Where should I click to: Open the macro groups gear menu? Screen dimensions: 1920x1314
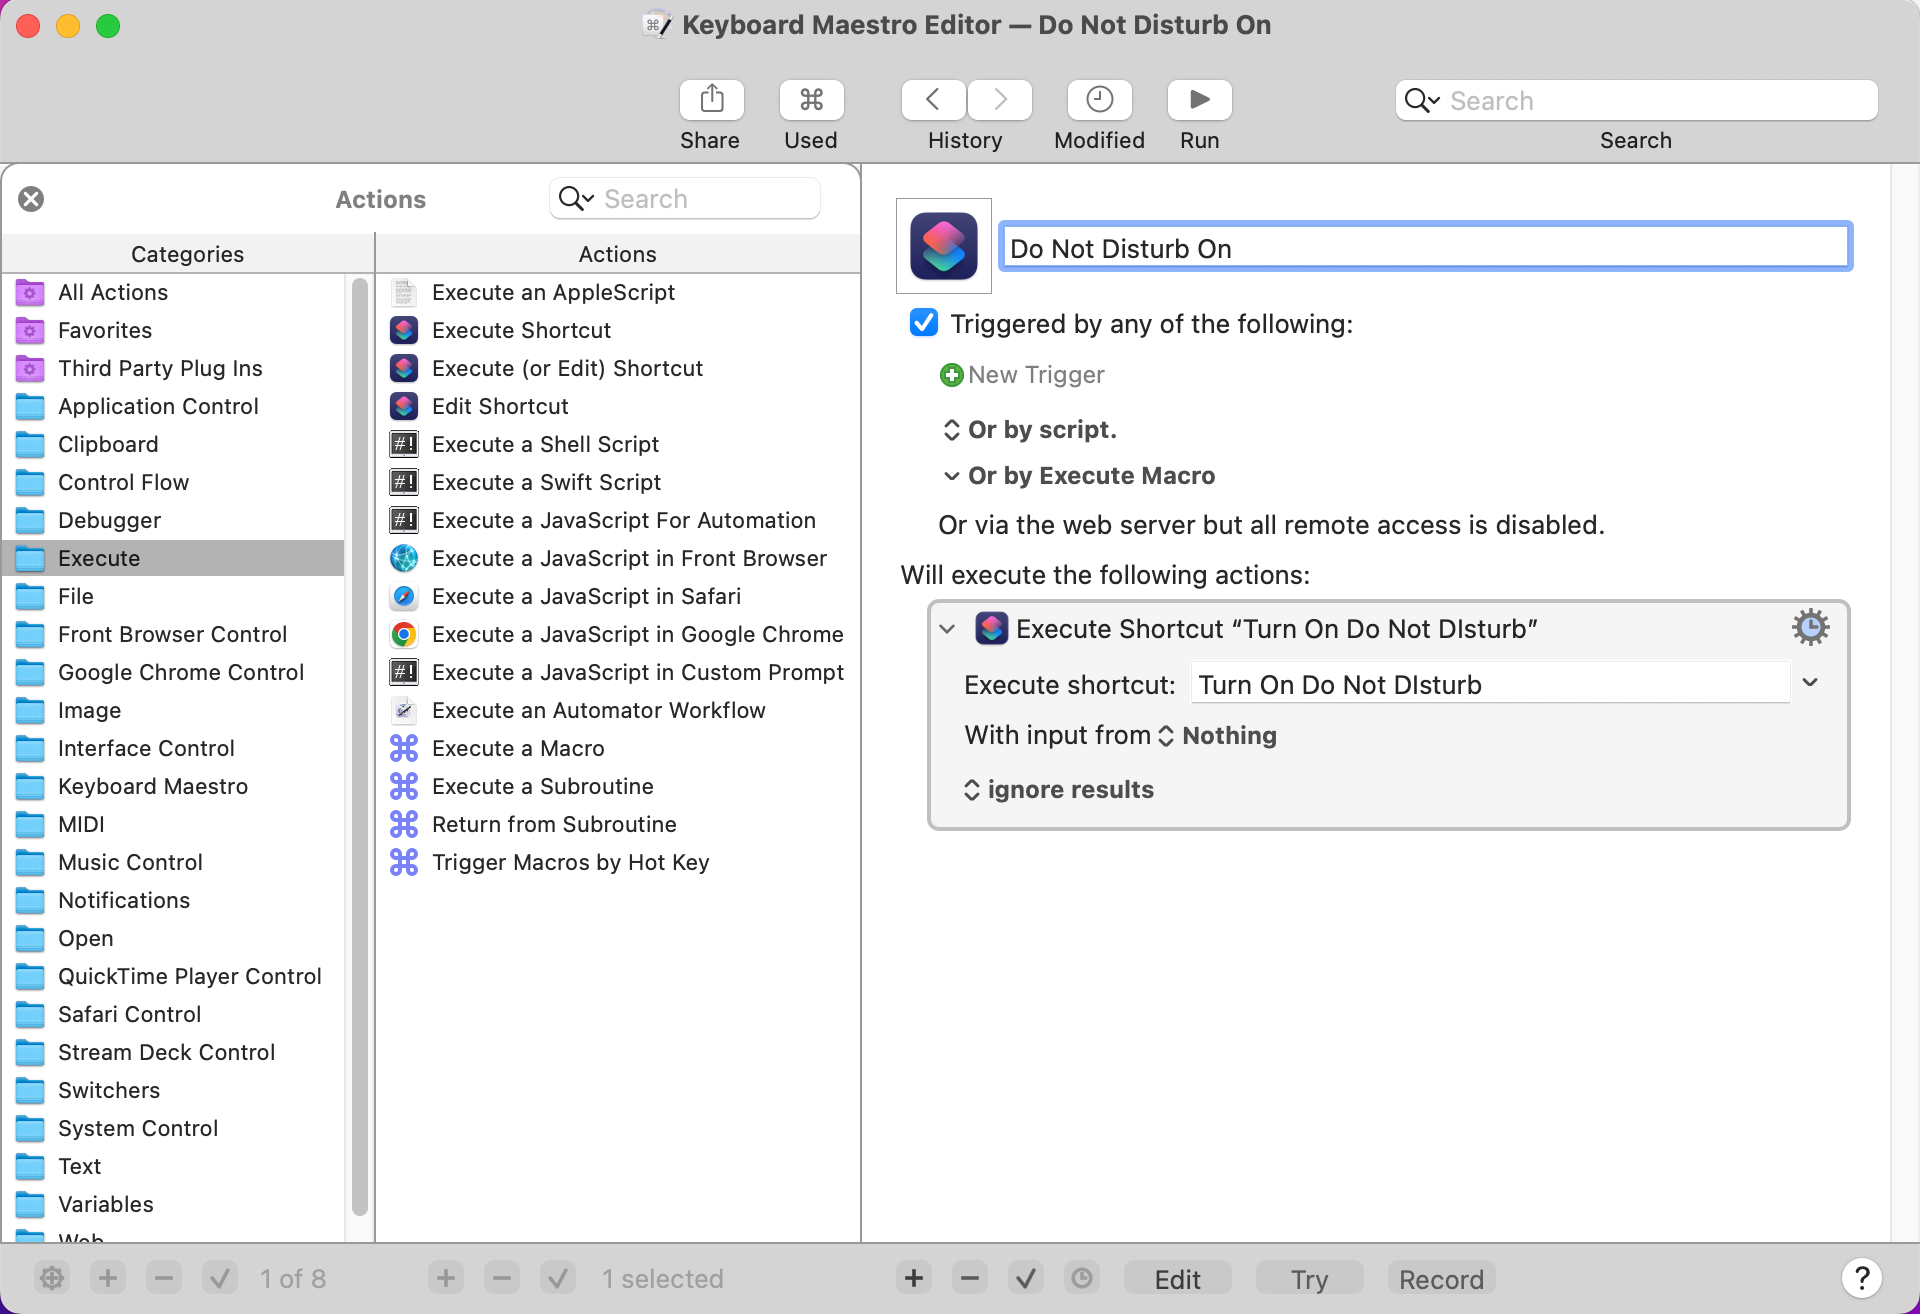[x=52, y=1278]
